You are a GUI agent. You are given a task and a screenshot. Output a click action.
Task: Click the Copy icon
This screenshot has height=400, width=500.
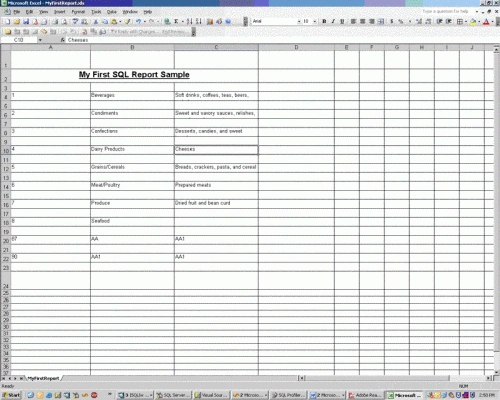(105, 22)
